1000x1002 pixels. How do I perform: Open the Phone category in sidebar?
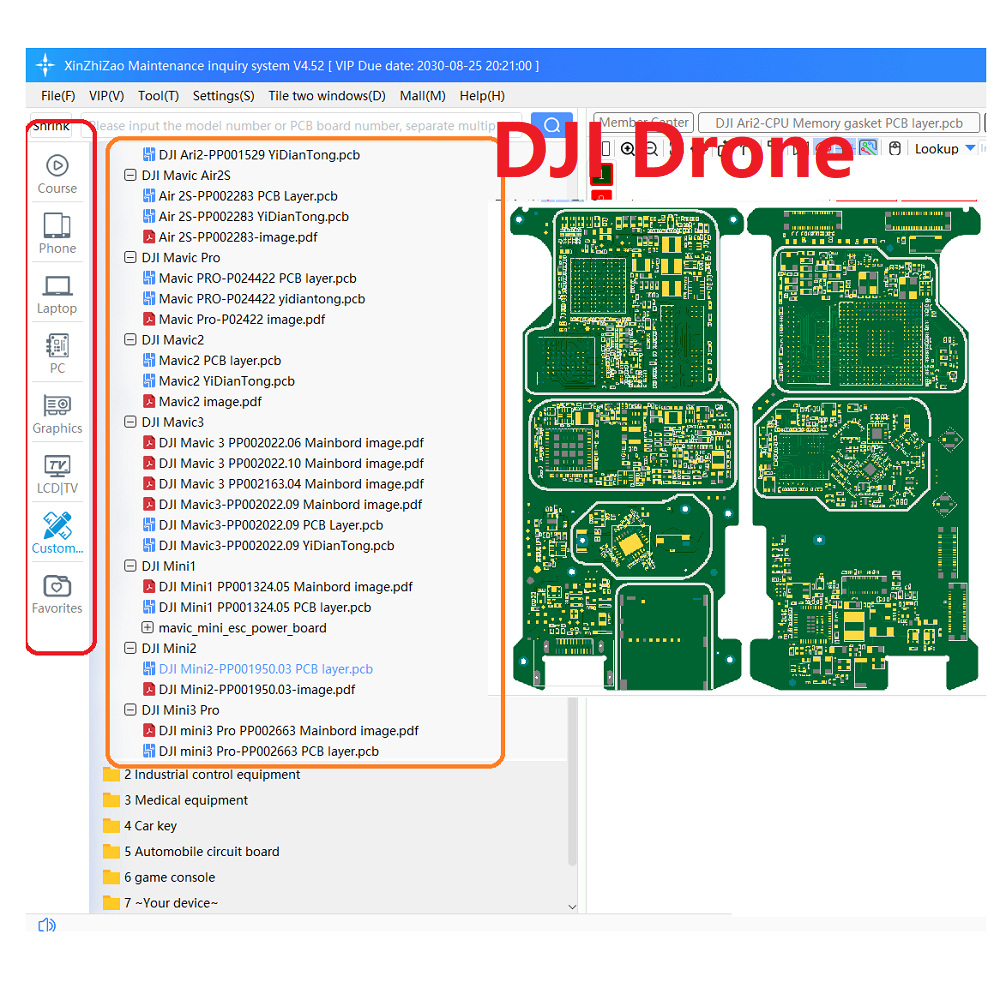(57, 234)
